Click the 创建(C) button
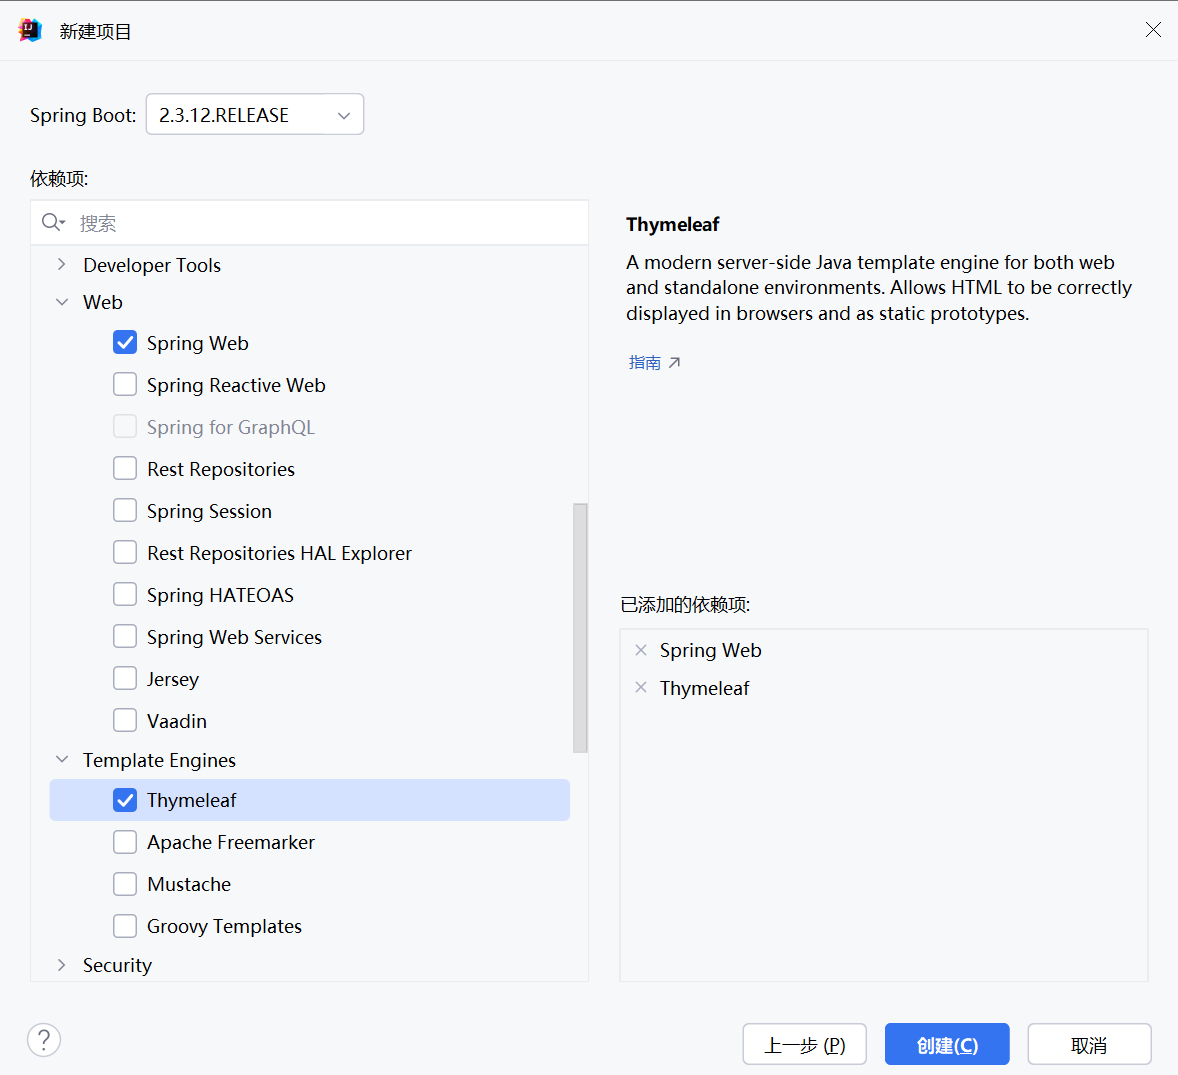Image resolution: width=1178 pixels, height=1075 pixels. point(947,1044)
